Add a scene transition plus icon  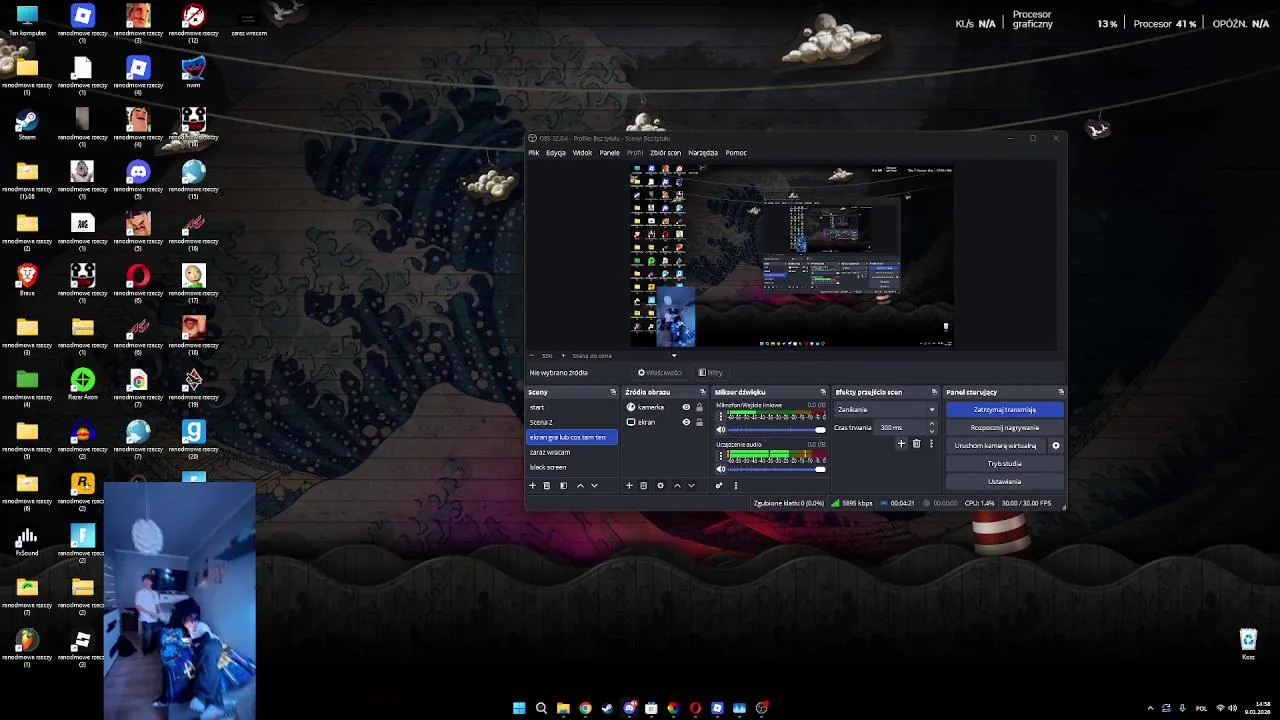tap(901, 443)
